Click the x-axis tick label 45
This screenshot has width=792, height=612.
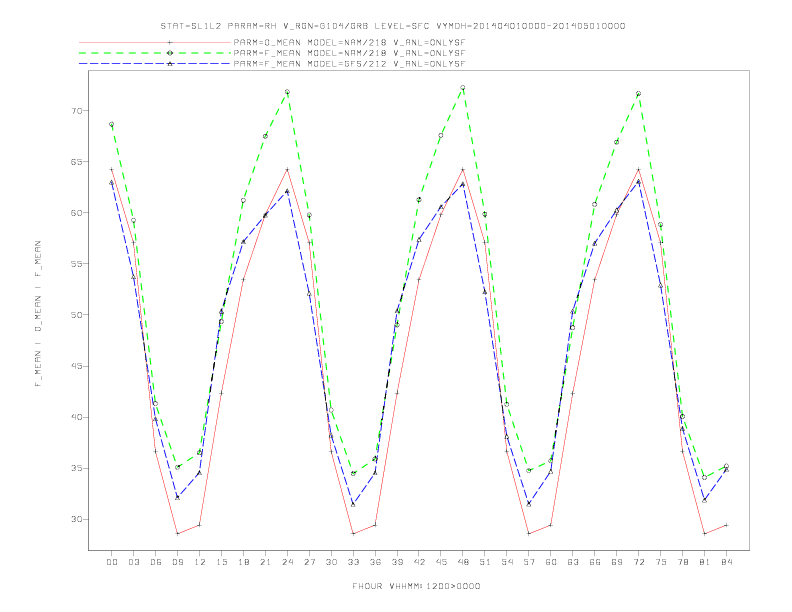click(x=441, y=562)
